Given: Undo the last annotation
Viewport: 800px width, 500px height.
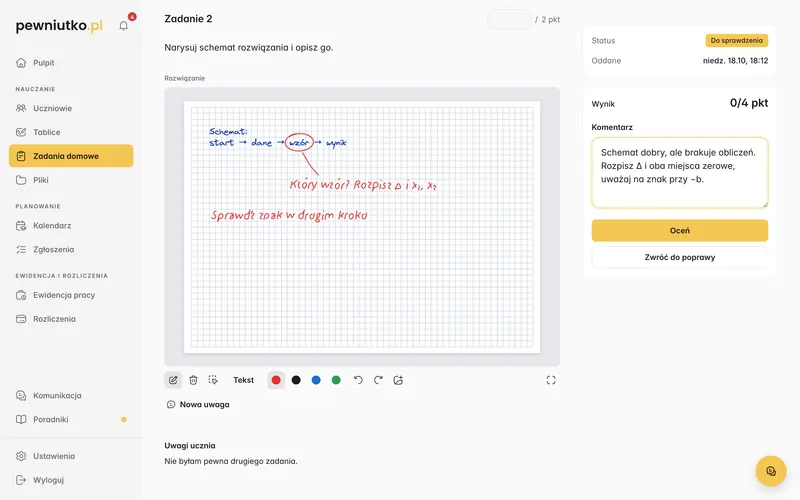Looking at the screenshot, I should pos(358,380).
